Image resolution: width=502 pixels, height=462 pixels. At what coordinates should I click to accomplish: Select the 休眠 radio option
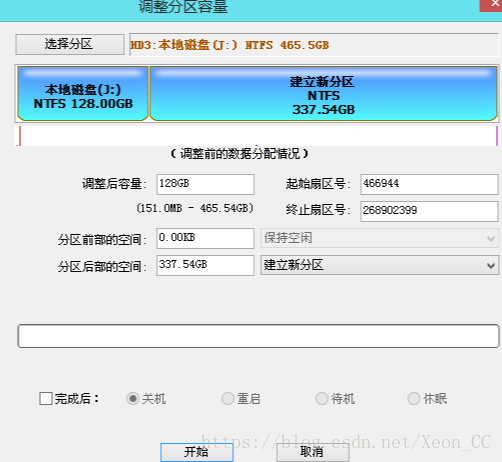(414, 398)
